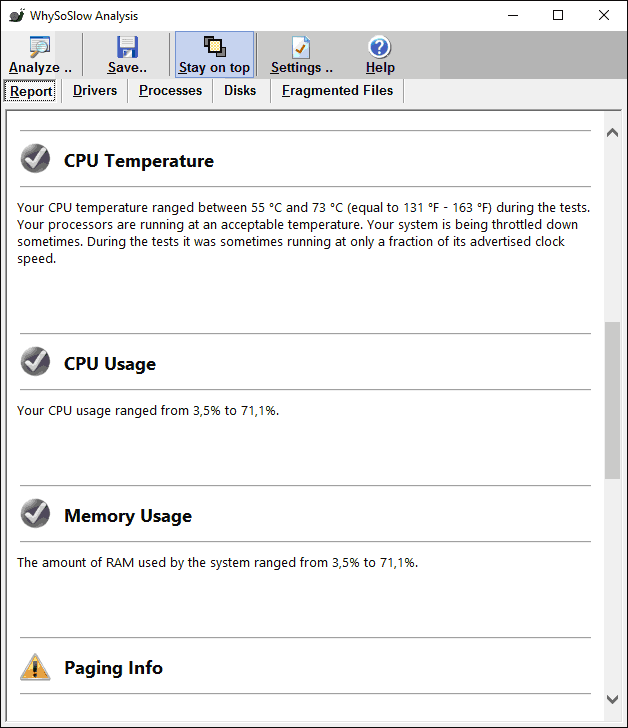
Task: Show the Fragmented Files tab
Action: pos(337,91)
